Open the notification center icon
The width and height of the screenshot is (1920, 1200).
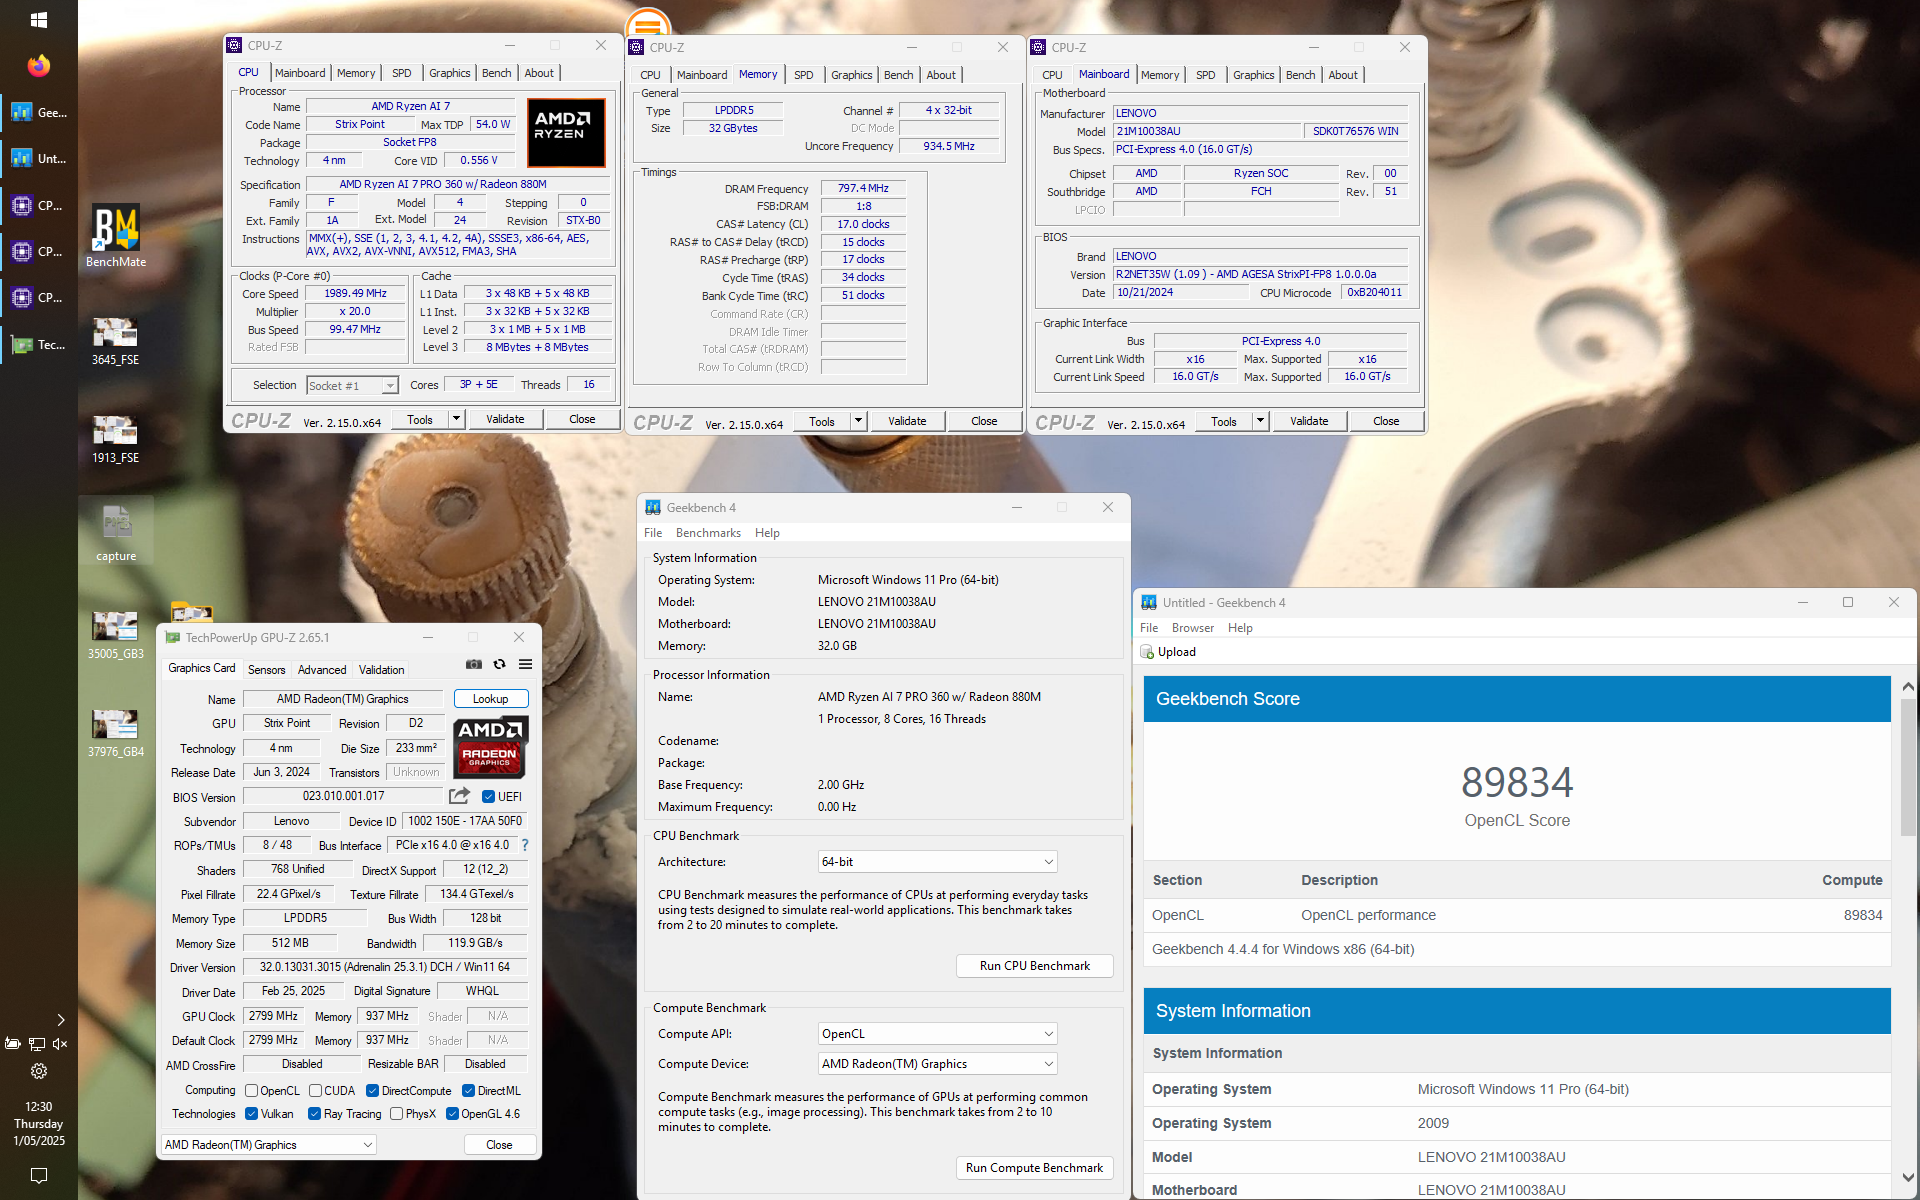click(x=38, y=1175)
